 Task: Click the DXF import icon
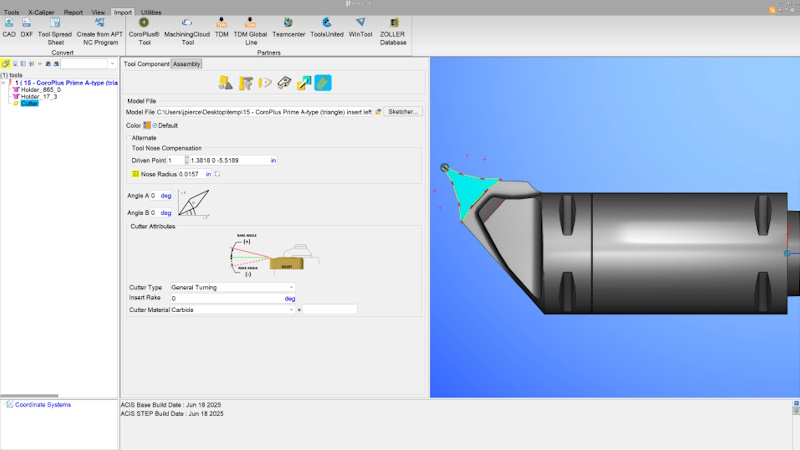point(27,27)
